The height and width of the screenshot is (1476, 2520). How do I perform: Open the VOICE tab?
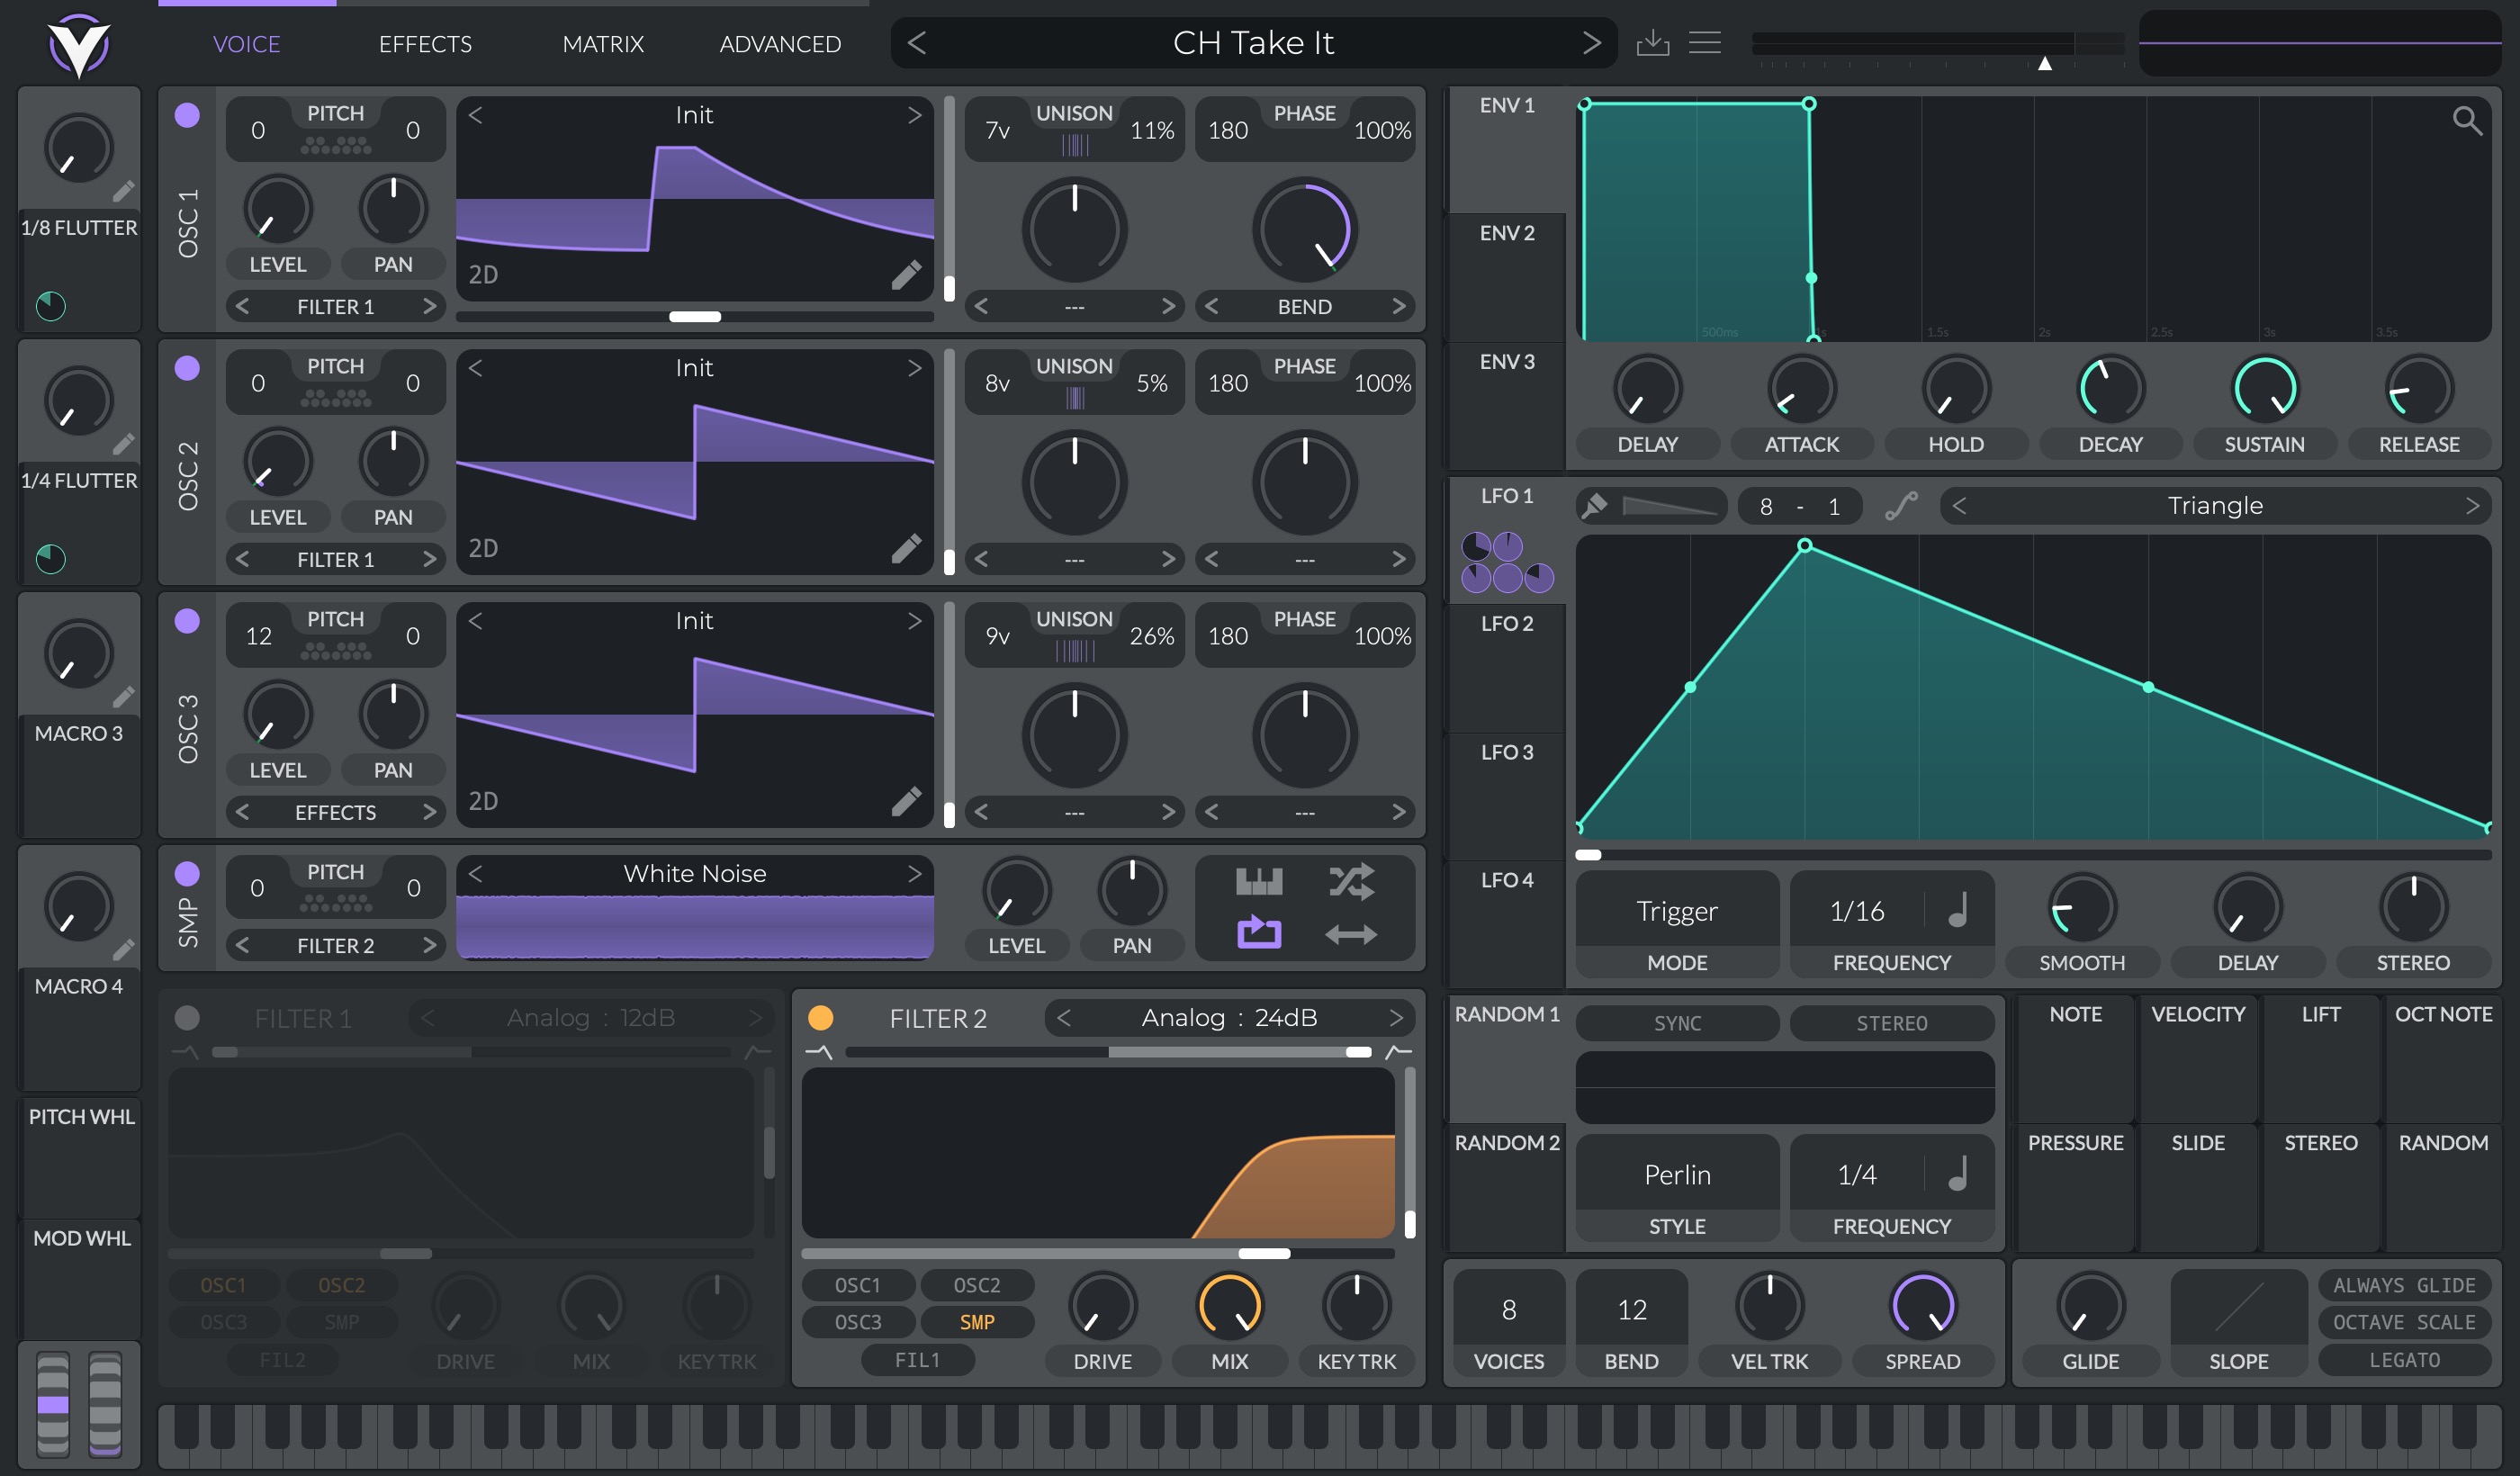(247, 44)
